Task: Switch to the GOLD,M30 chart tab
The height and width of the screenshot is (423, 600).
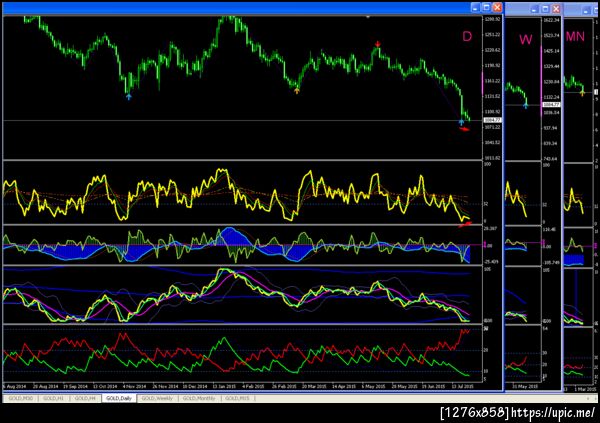Action: (21, 399)
